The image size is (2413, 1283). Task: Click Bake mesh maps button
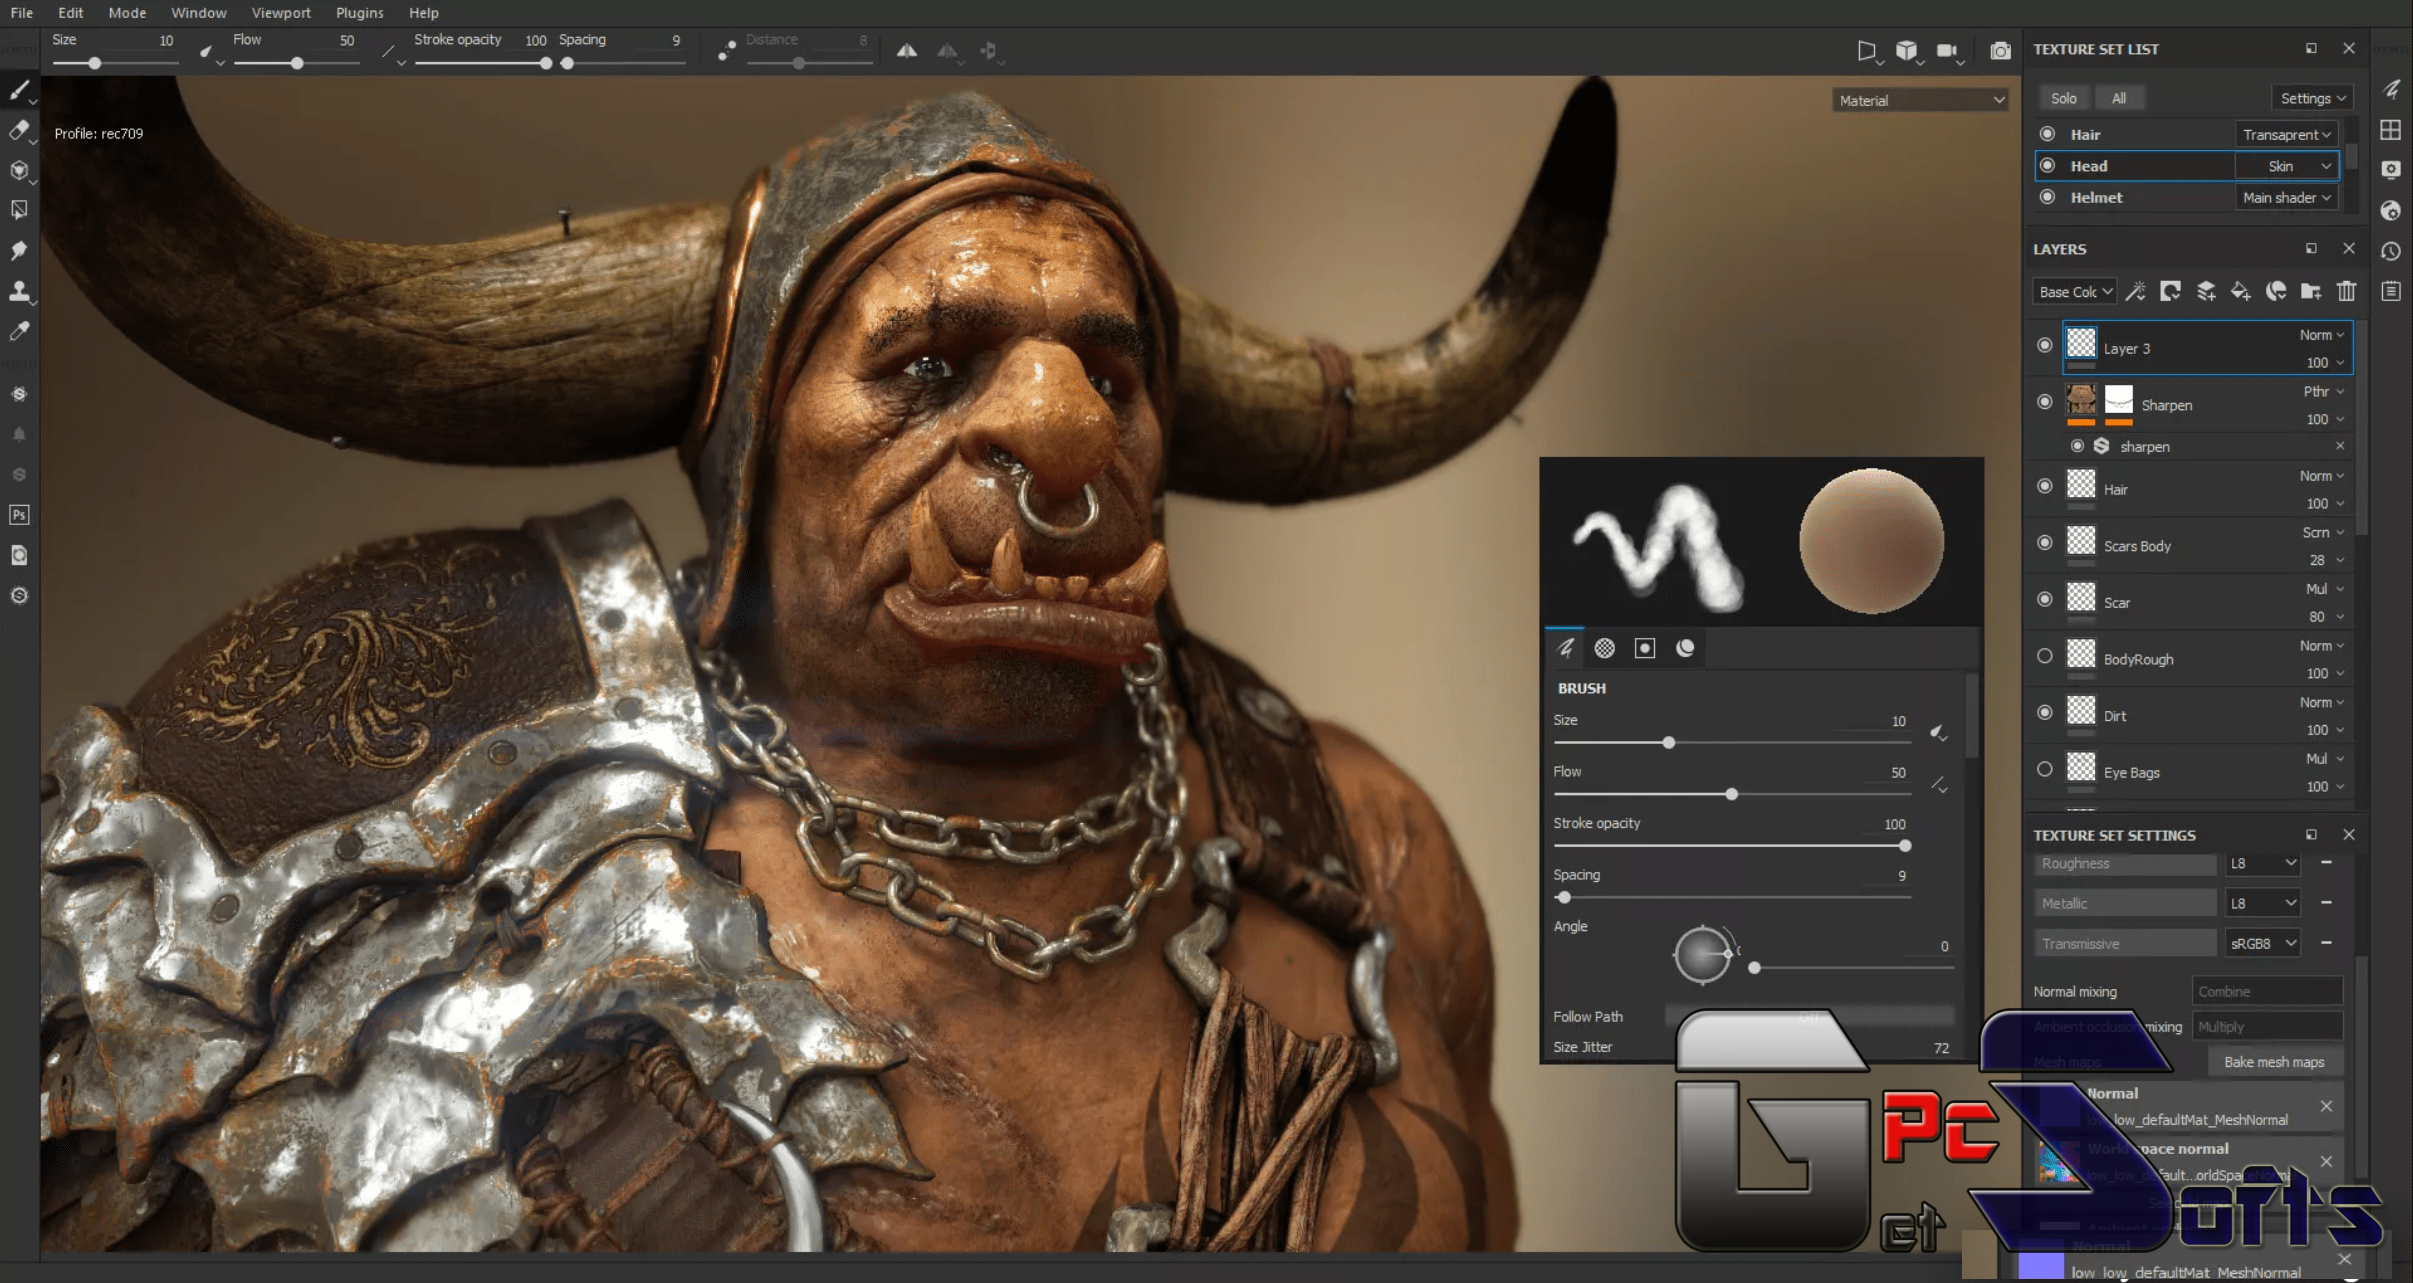click(x=2274, y=1062)
